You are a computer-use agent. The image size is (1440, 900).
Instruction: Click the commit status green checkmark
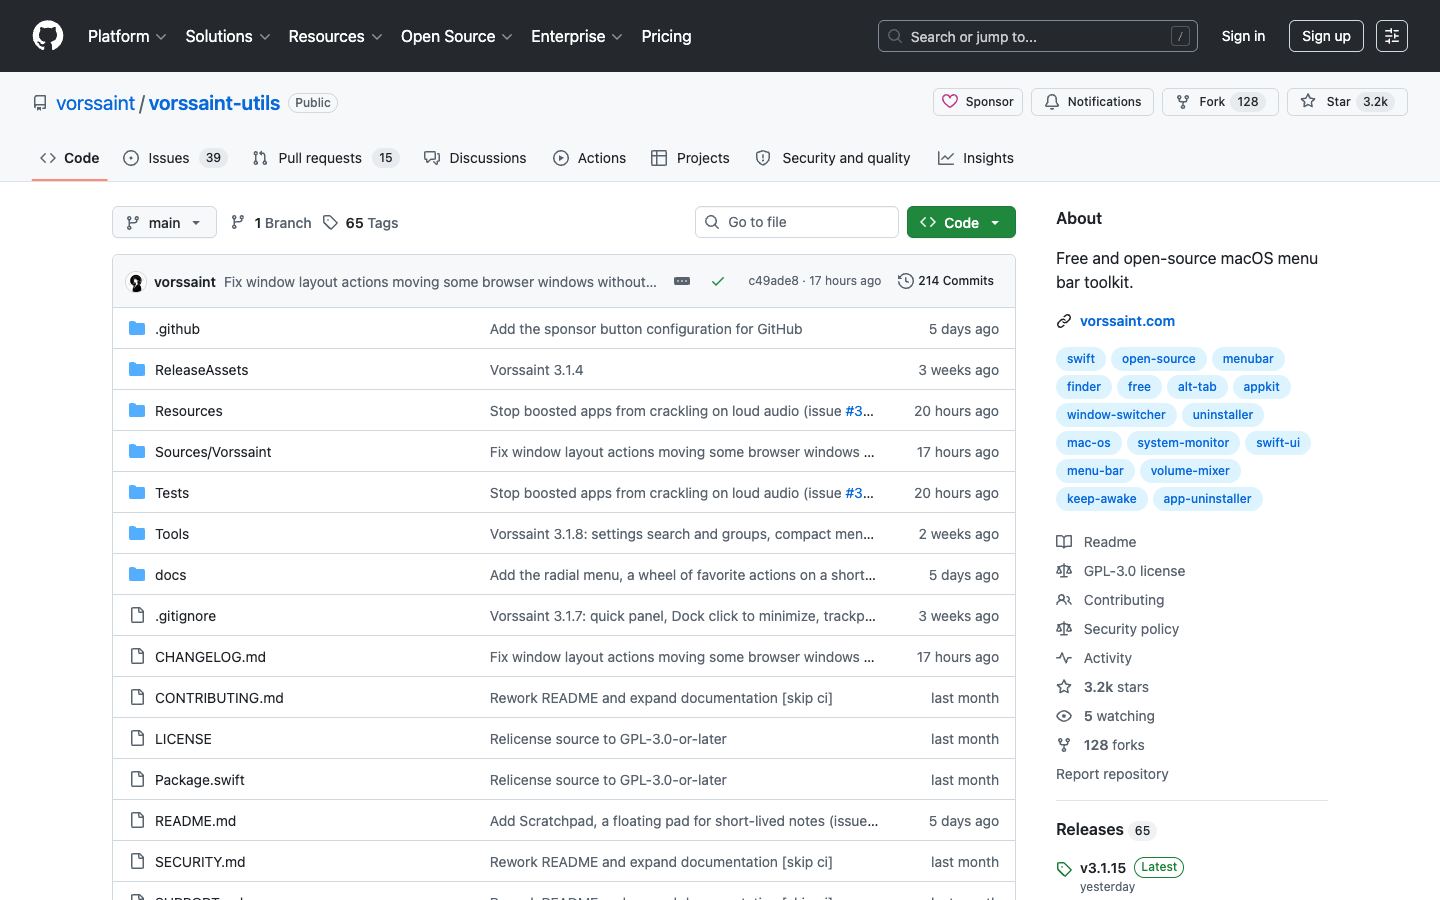[718, 282]
